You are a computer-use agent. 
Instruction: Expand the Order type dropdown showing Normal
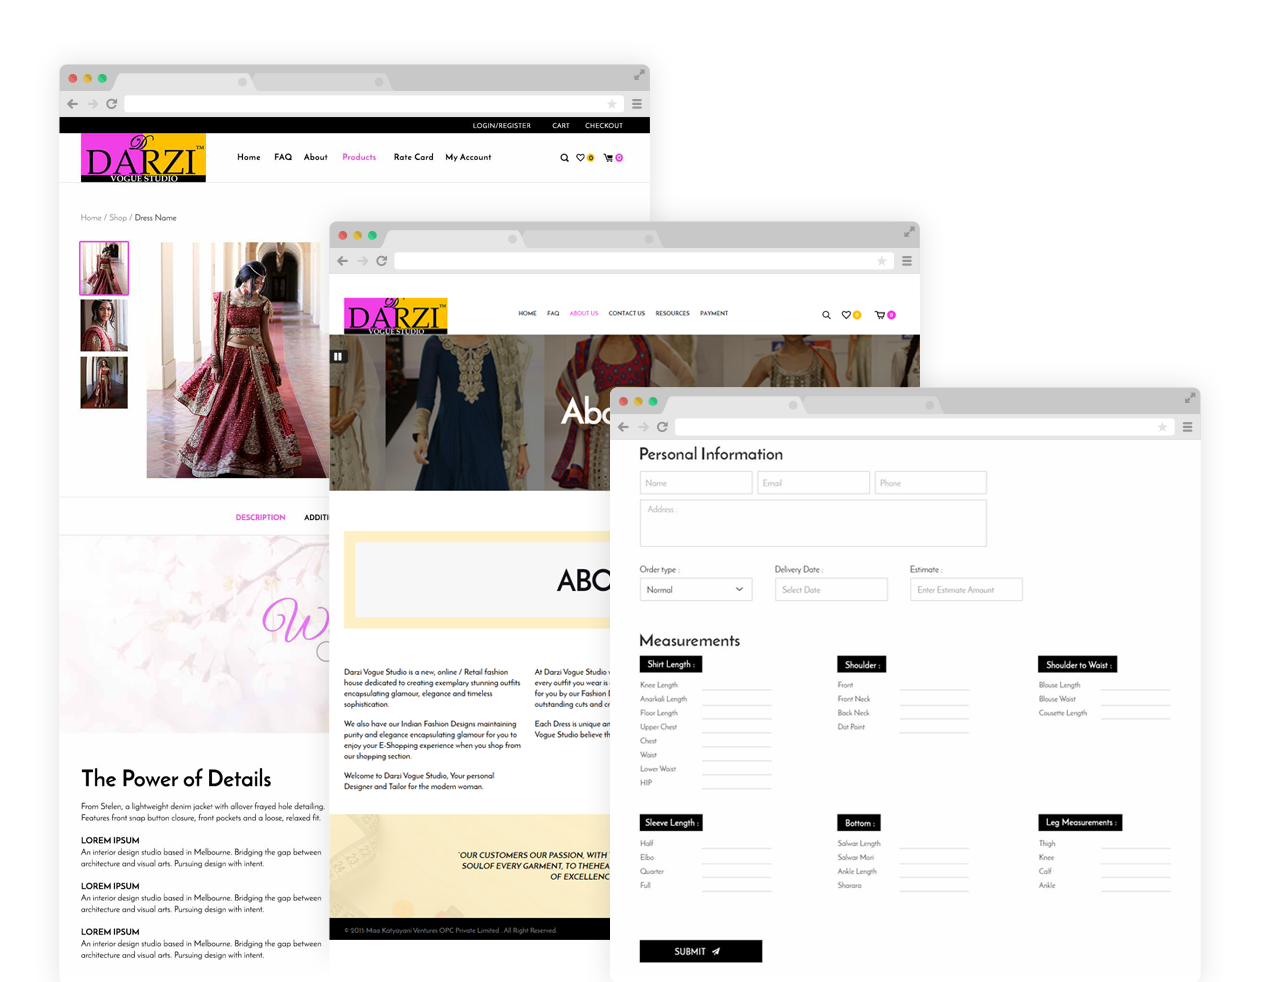click(x=695, y=590)
